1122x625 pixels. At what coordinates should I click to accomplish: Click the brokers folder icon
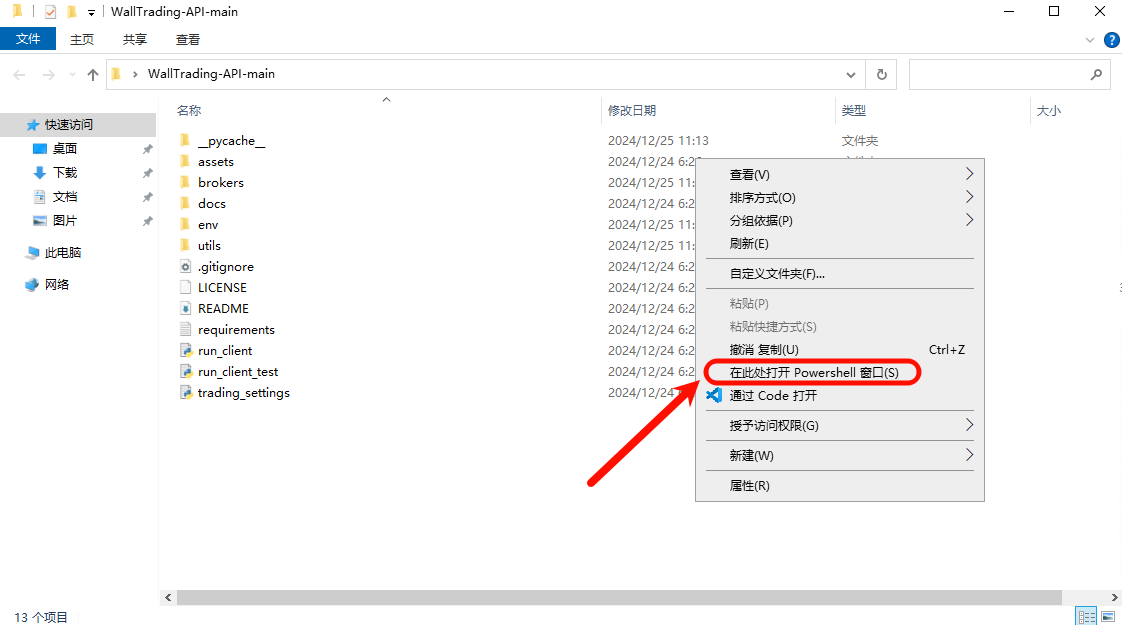(185, 183)
